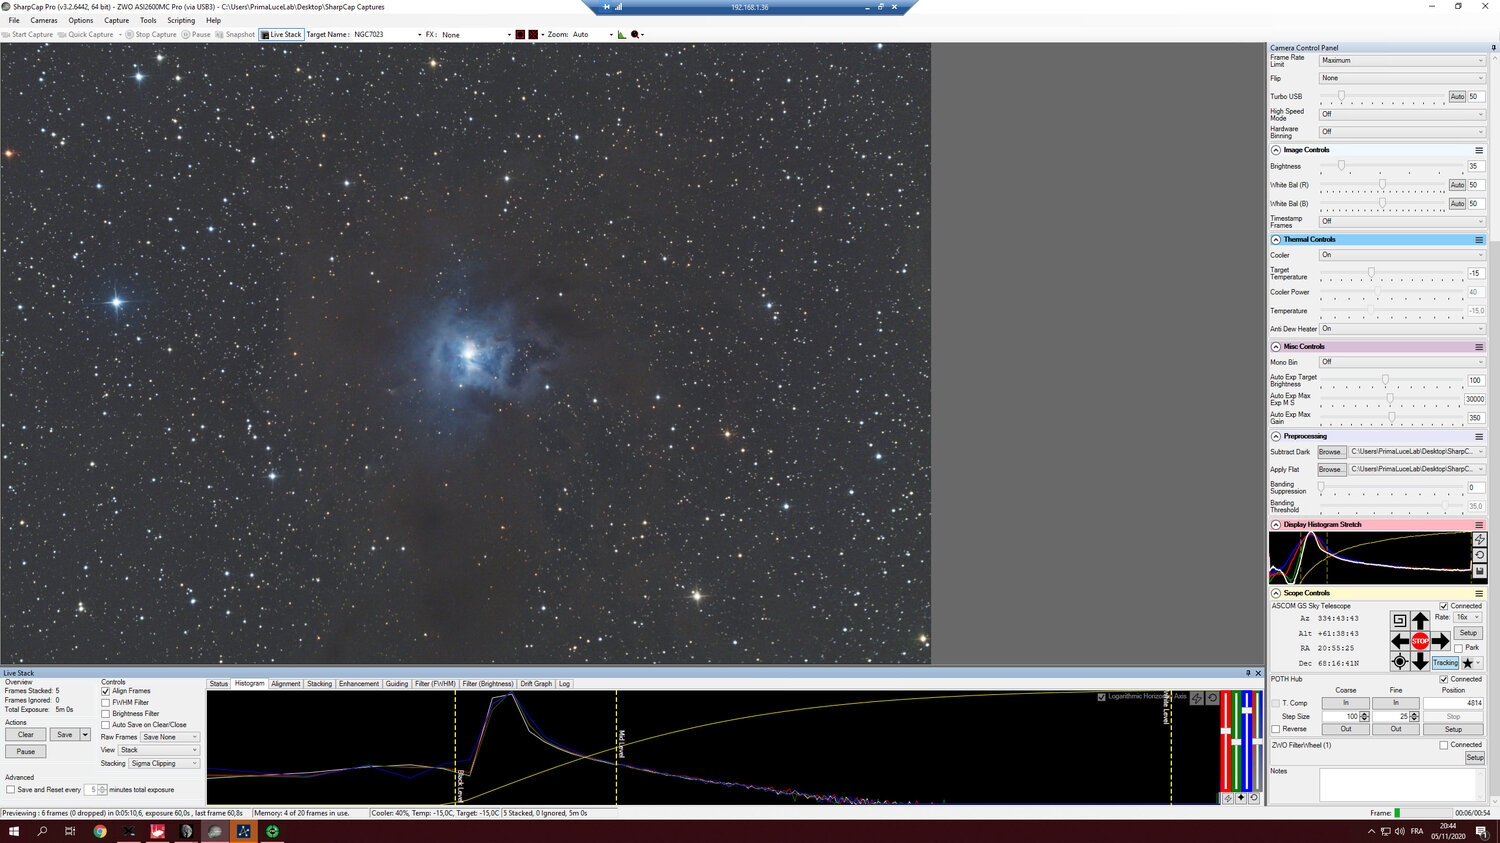Enable Auto Save on Clear/Close
The image size is (1500, 843).
106,725
